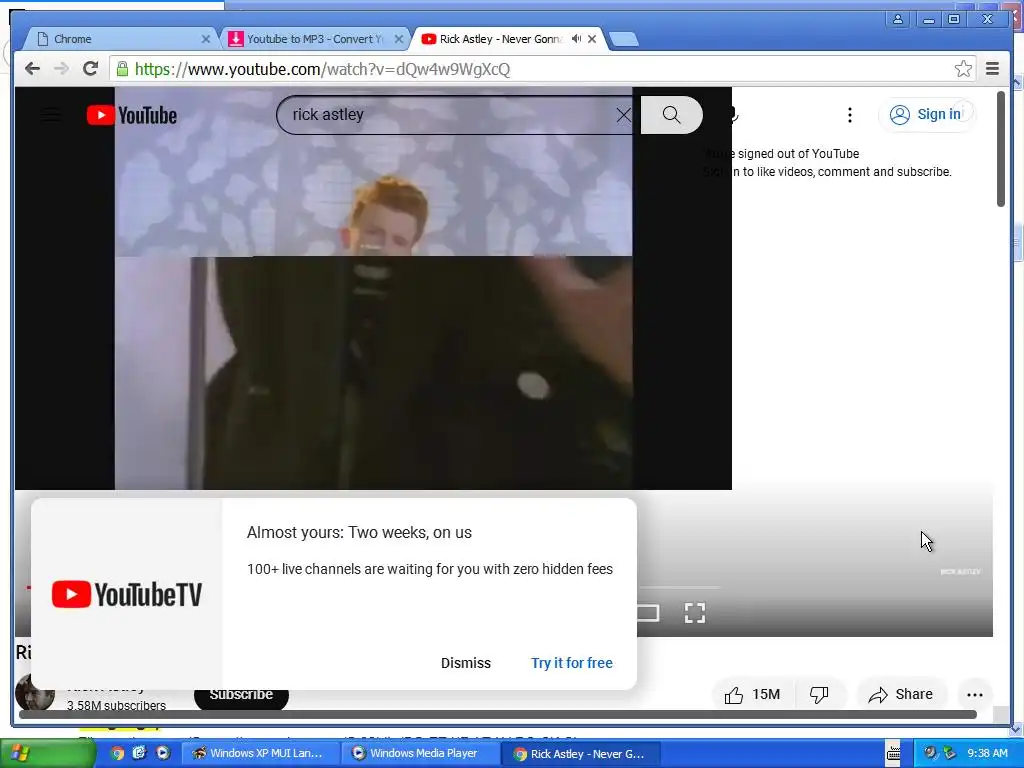Click Rick Astley Chrome taskbar button
The image size is (1024, 768).
coord(581,754)
